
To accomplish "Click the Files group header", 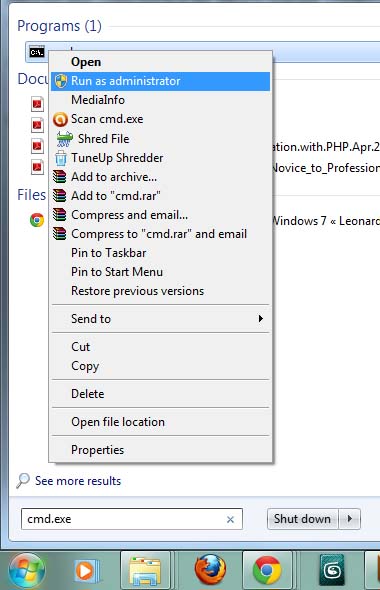I will 32,195.
